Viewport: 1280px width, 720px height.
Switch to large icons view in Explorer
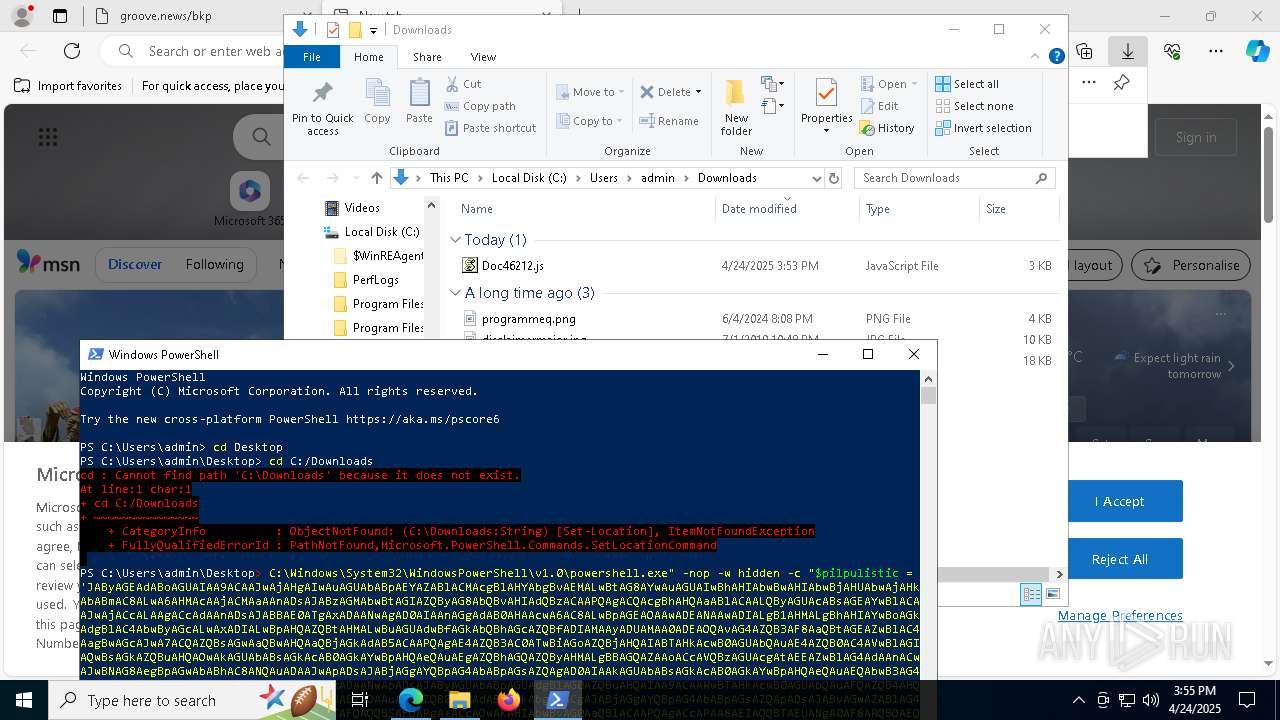point(1052,594)
